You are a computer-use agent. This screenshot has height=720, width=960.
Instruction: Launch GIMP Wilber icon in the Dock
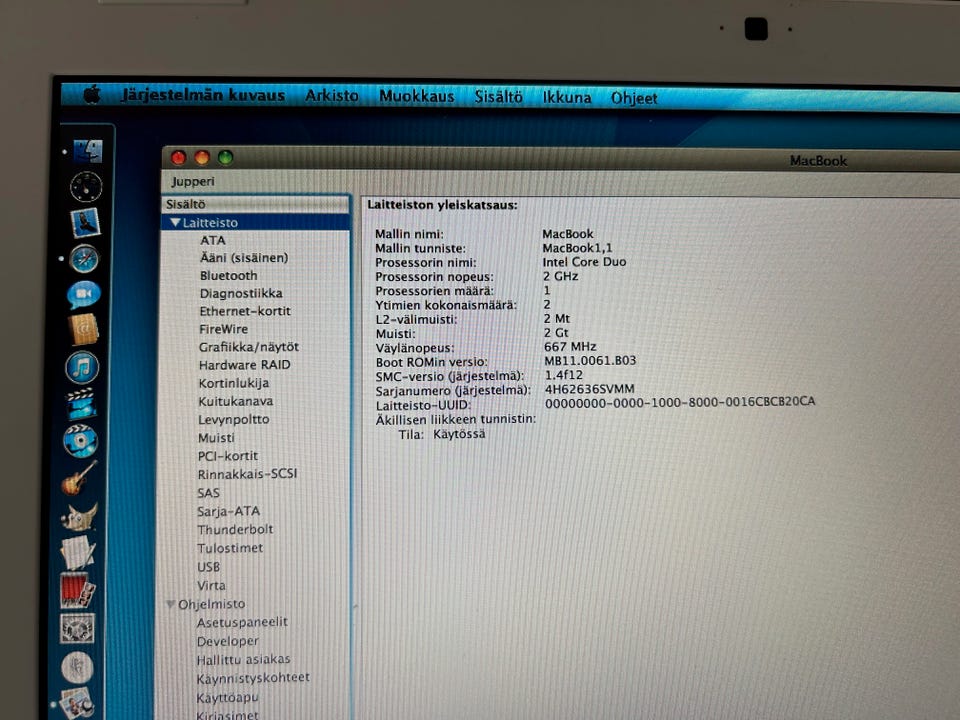[79, 516]
